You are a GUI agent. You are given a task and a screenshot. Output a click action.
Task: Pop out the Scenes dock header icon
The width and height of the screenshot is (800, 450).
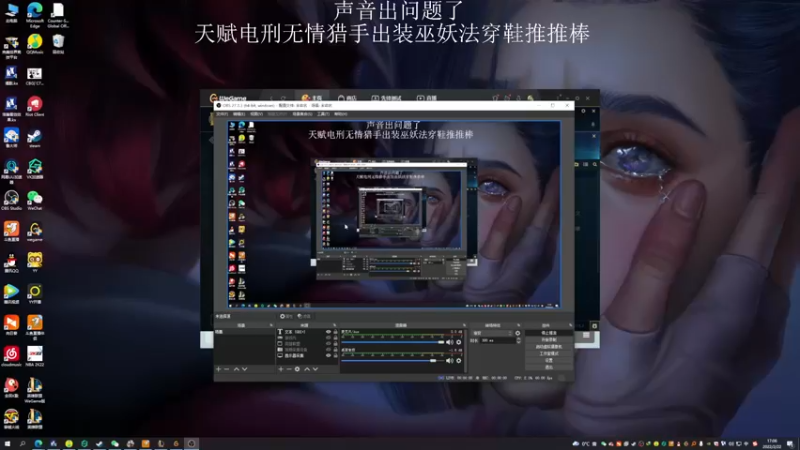click(x=271, y=325)
